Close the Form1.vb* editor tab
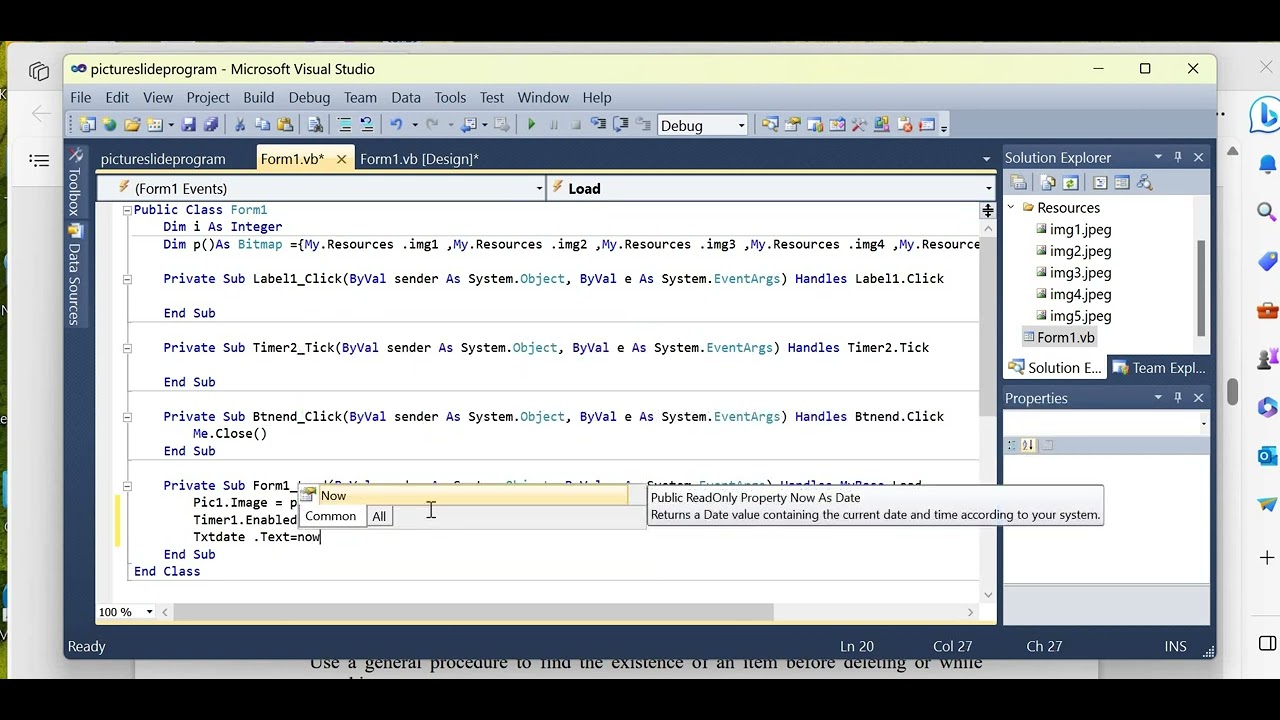Screen dimensions: 1280x720 (341, 159)
